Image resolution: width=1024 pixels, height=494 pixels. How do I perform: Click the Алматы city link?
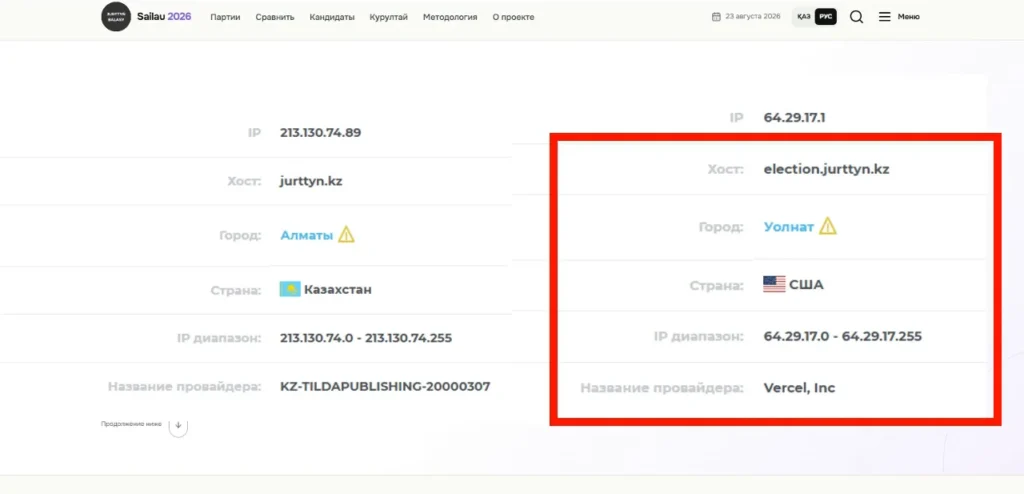coord(307,235)
